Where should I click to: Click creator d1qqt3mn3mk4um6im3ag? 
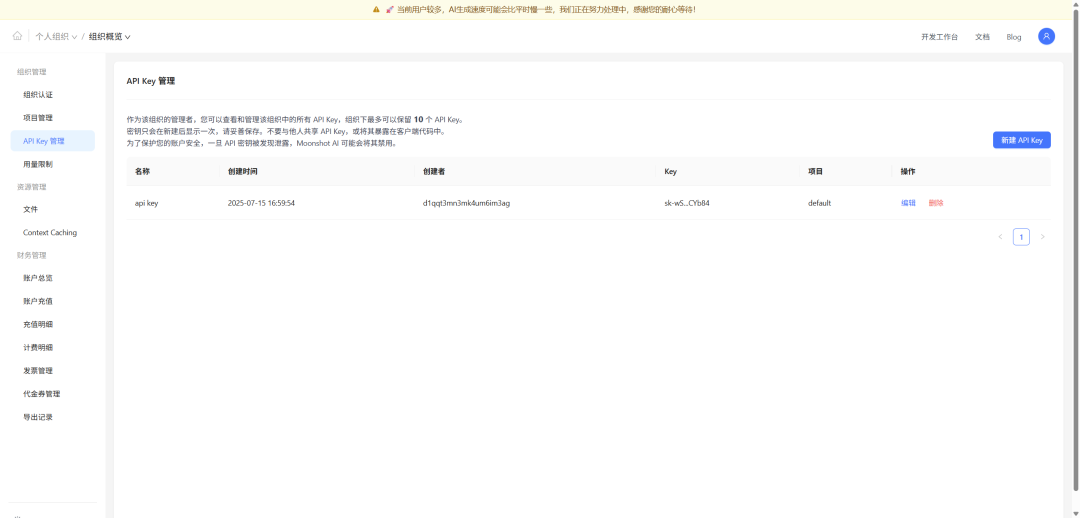coord(466,203)
